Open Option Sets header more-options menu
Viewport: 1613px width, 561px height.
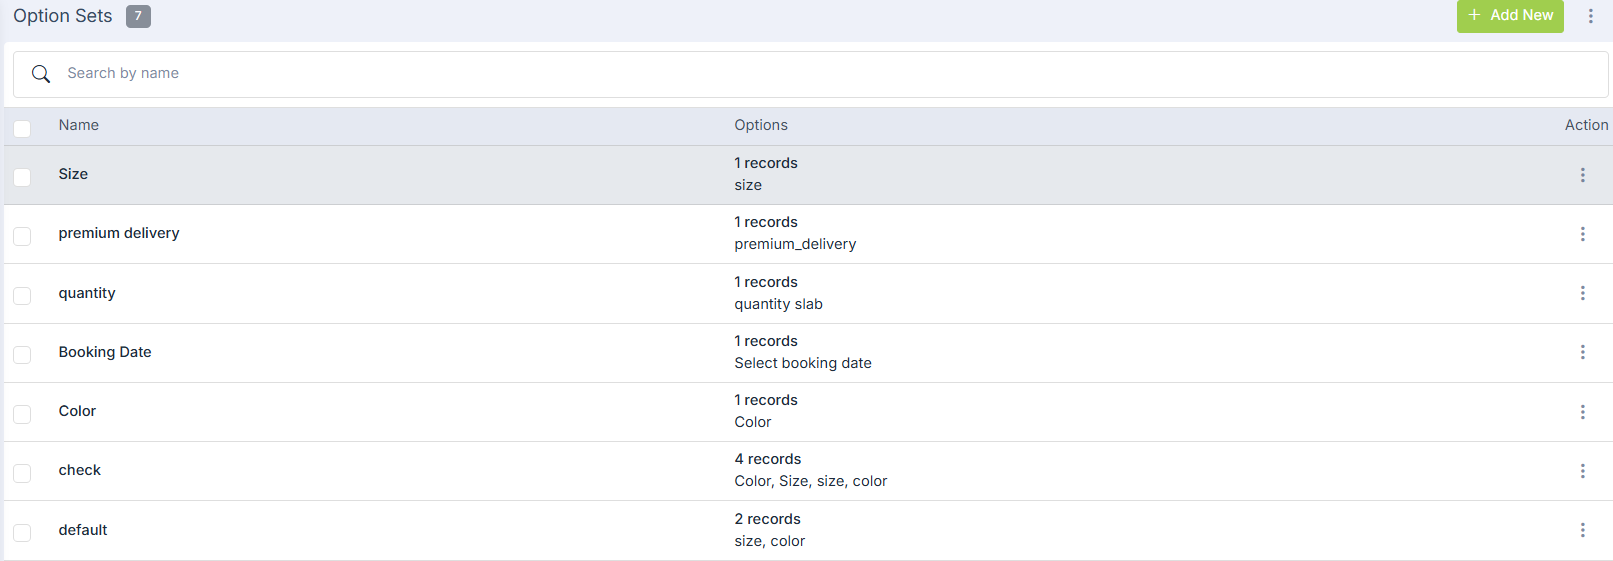[1590, 16]
